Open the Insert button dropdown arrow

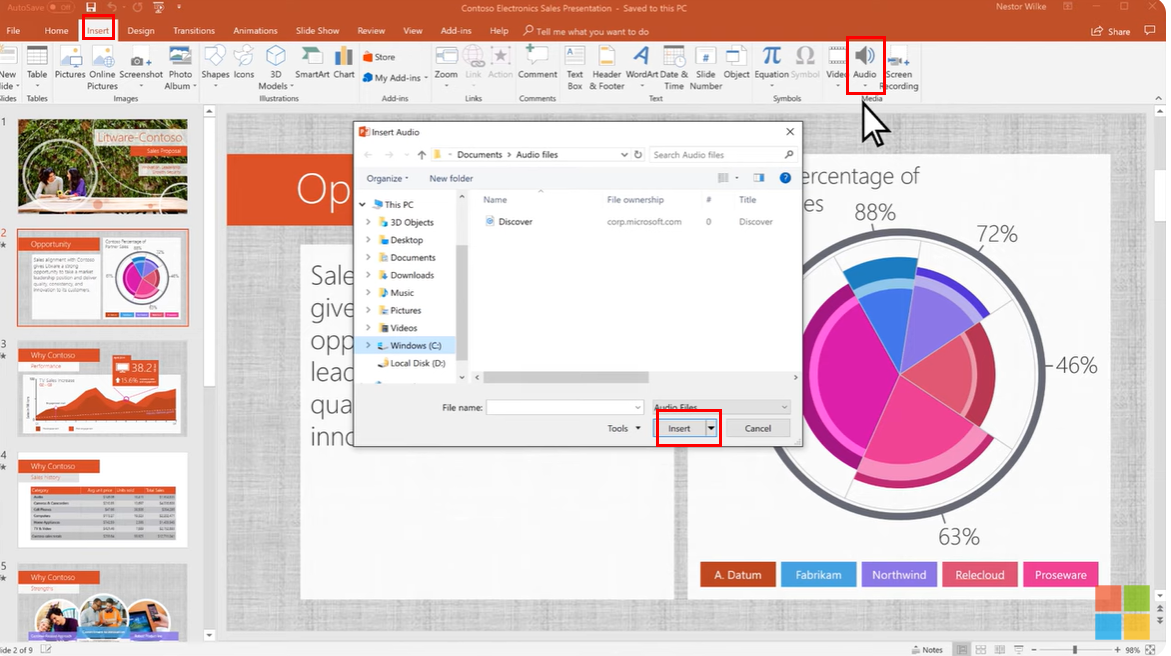point(711,428)
